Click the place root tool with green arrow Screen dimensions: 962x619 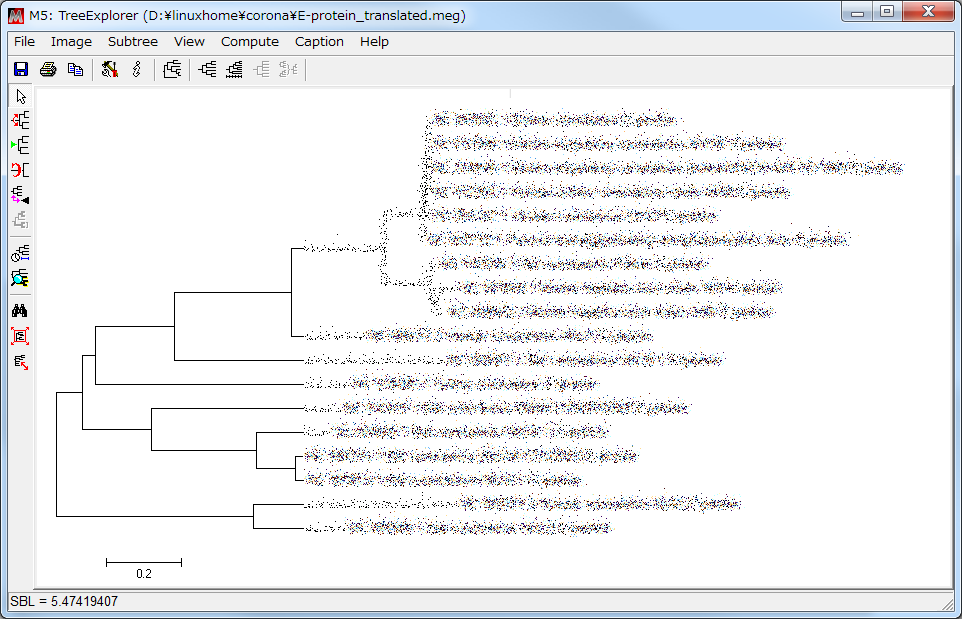click(x=21, y=145)
